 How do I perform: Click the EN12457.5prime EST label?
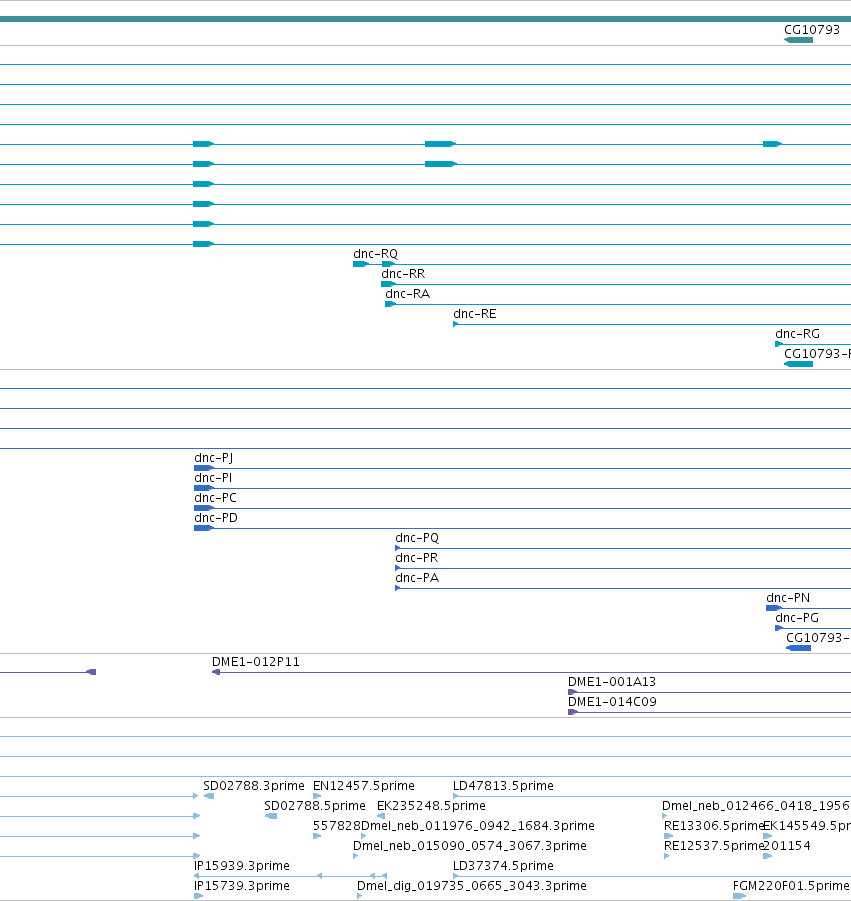(364, 786)
